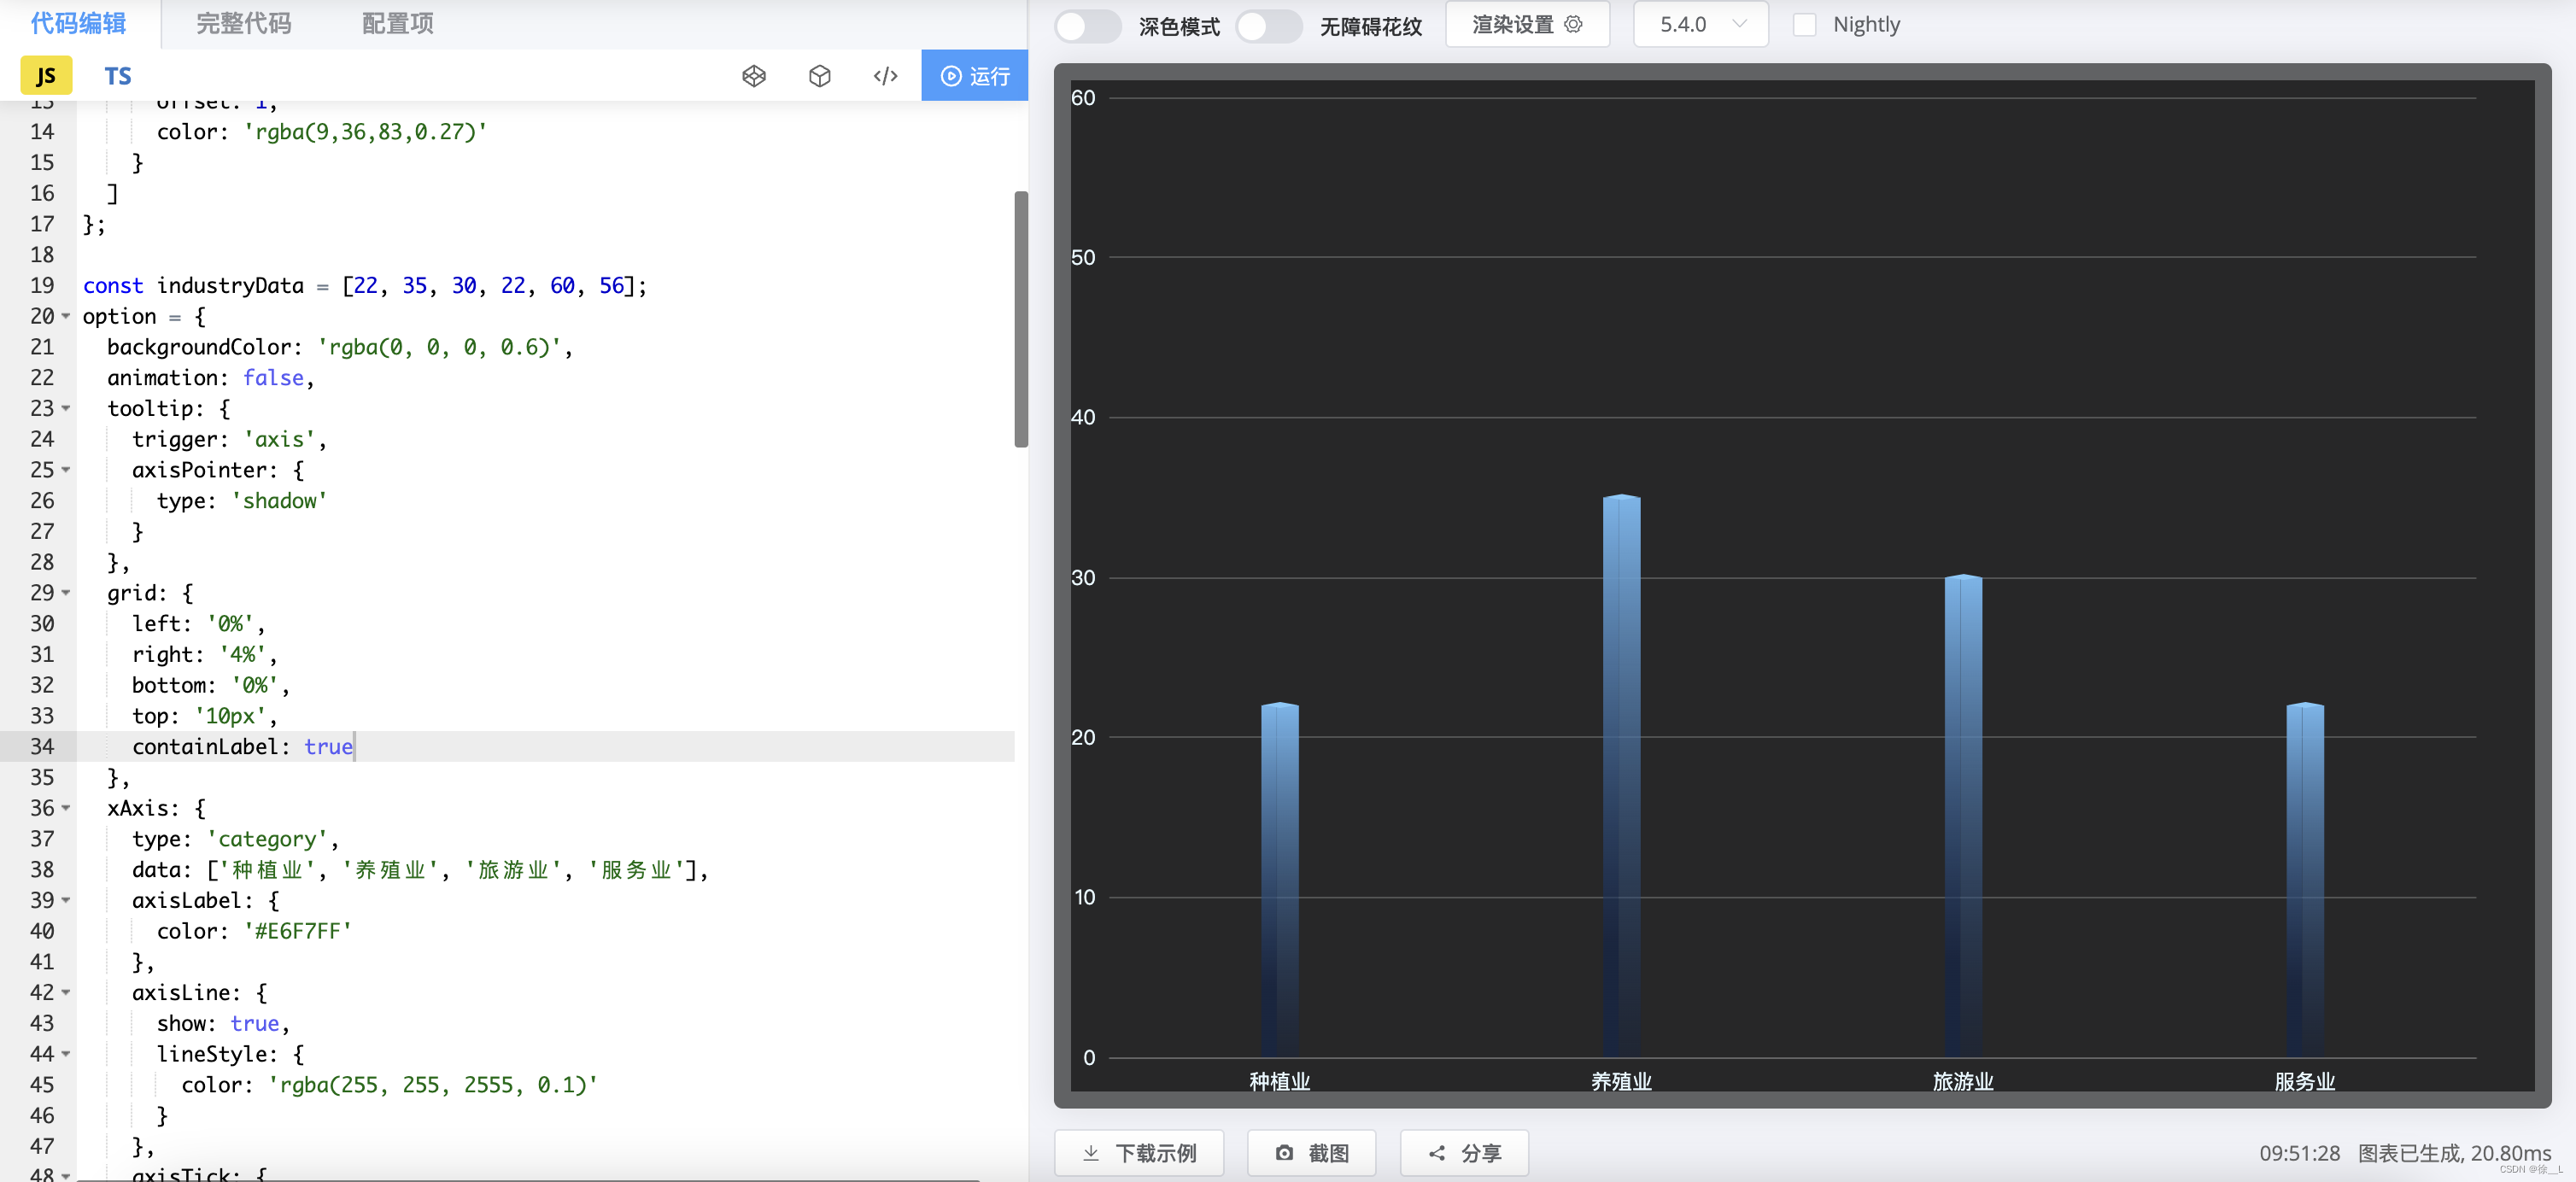Click the share icon next to 分享
The image size is (2576, 1182).
[x=1437, y=1153]
